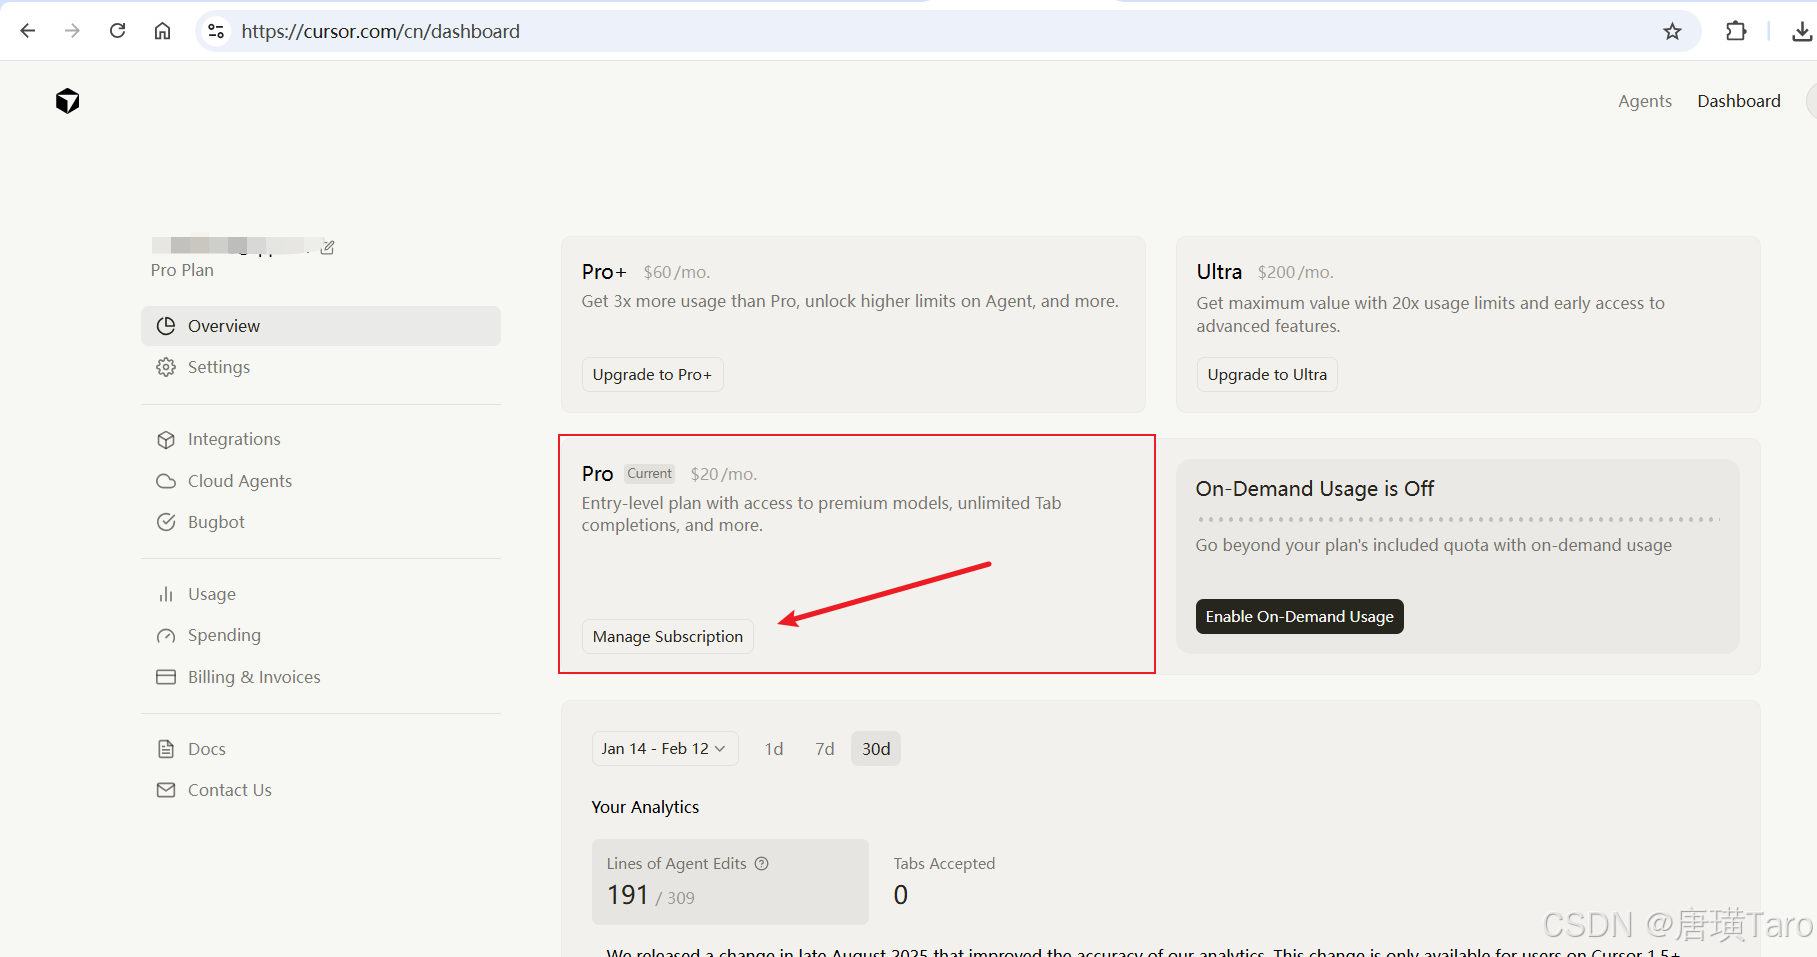
Task: Click the Lines of Agent Edits stat card
Action: pyautogui.click(x=730, y=881)
